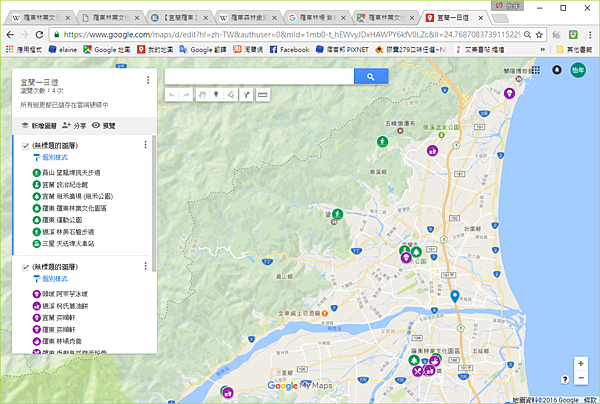Click the address bar URL
The image size is (600, 404).
coord(291,34)
